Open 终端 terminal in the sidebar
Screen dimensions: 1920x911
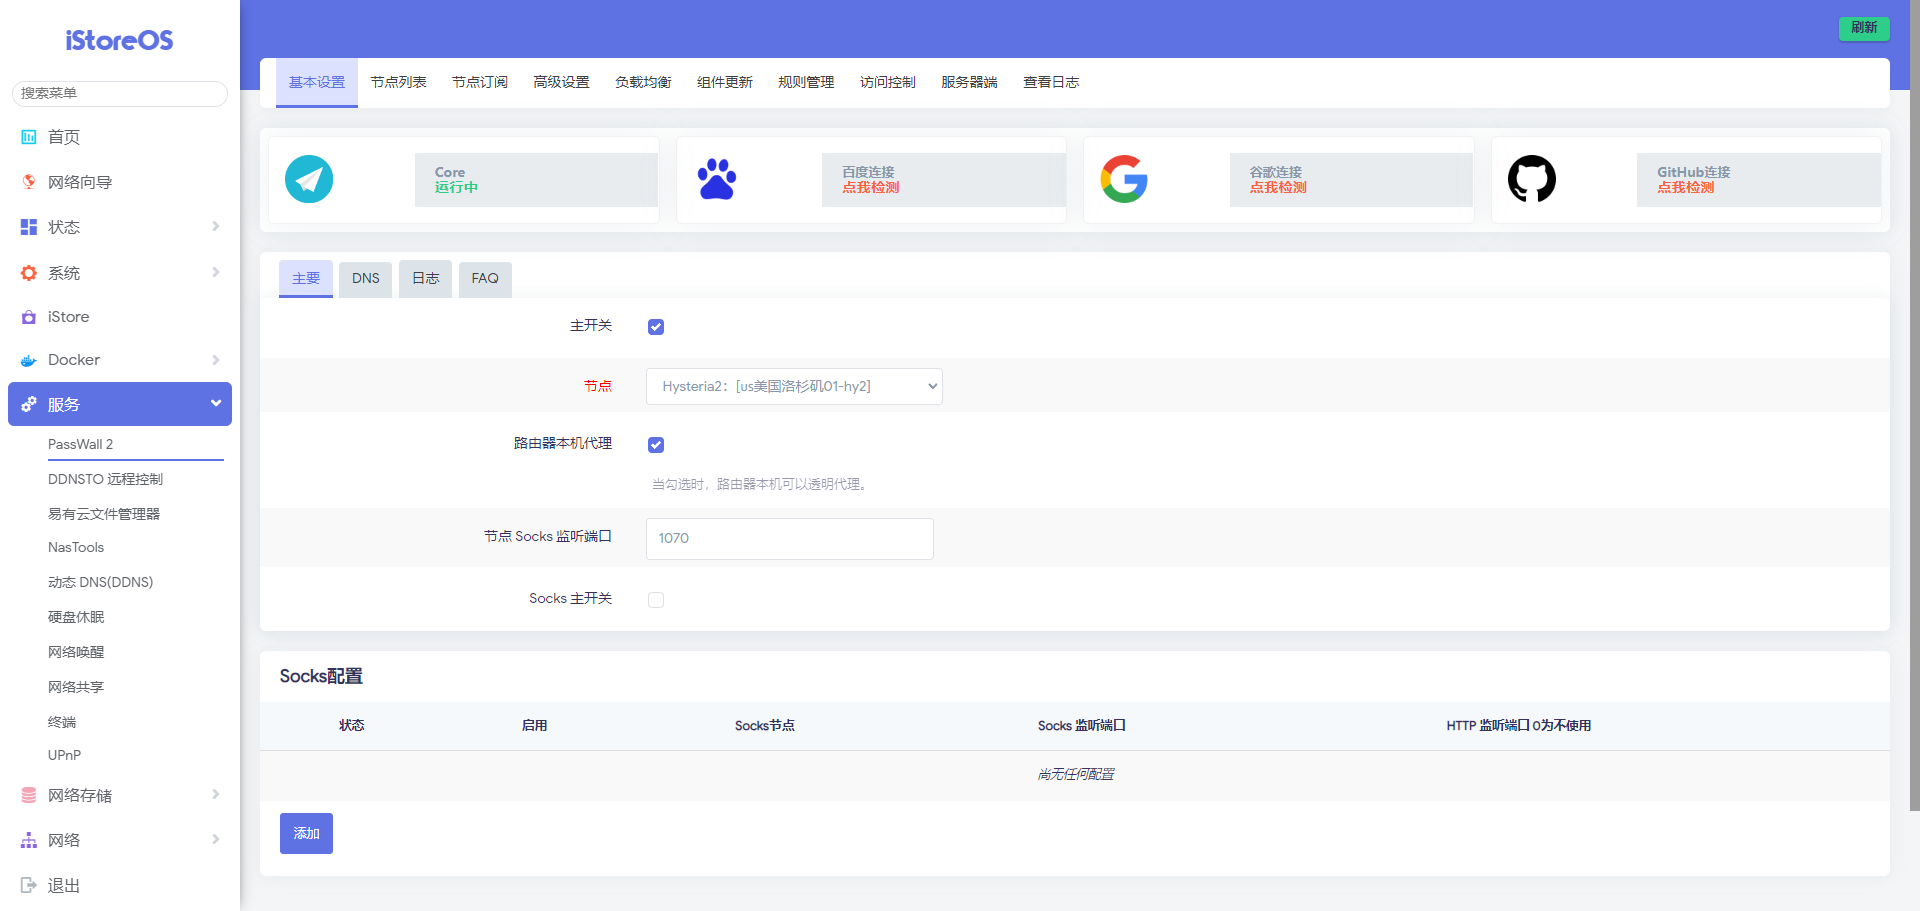62,722
